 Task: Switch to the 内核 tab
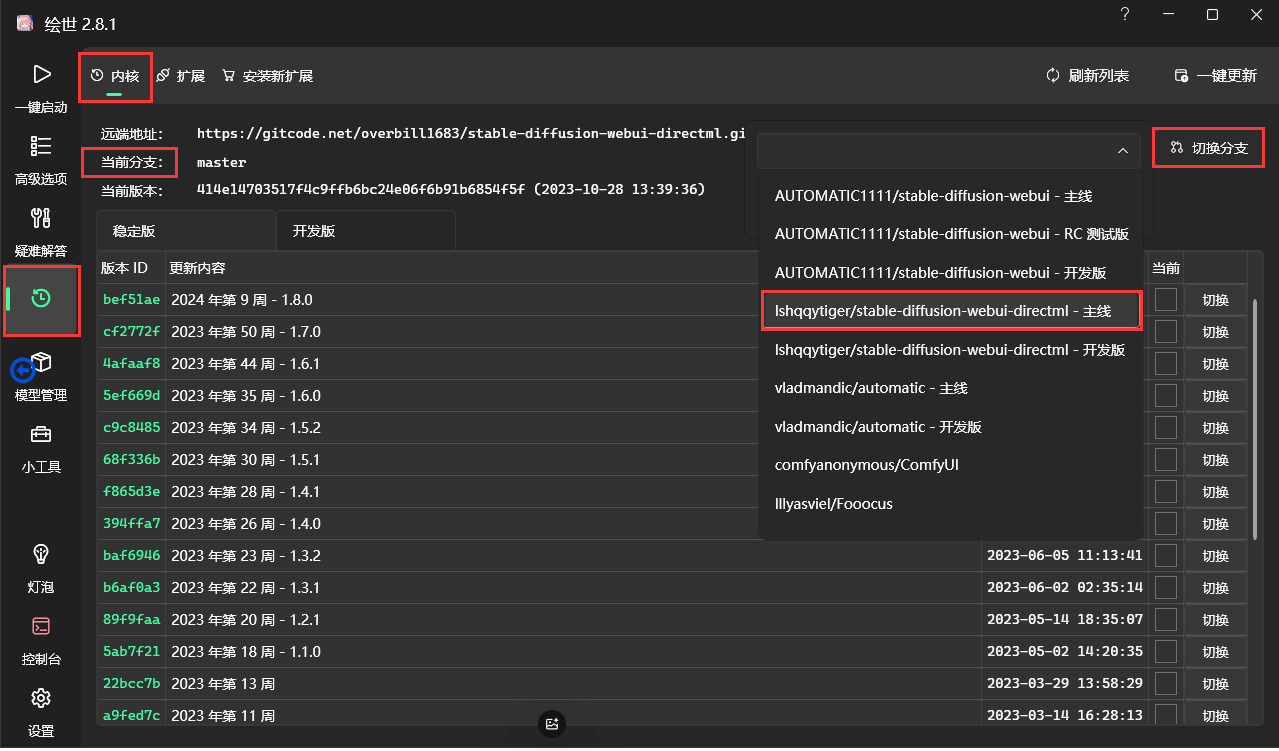pos(115,76)
